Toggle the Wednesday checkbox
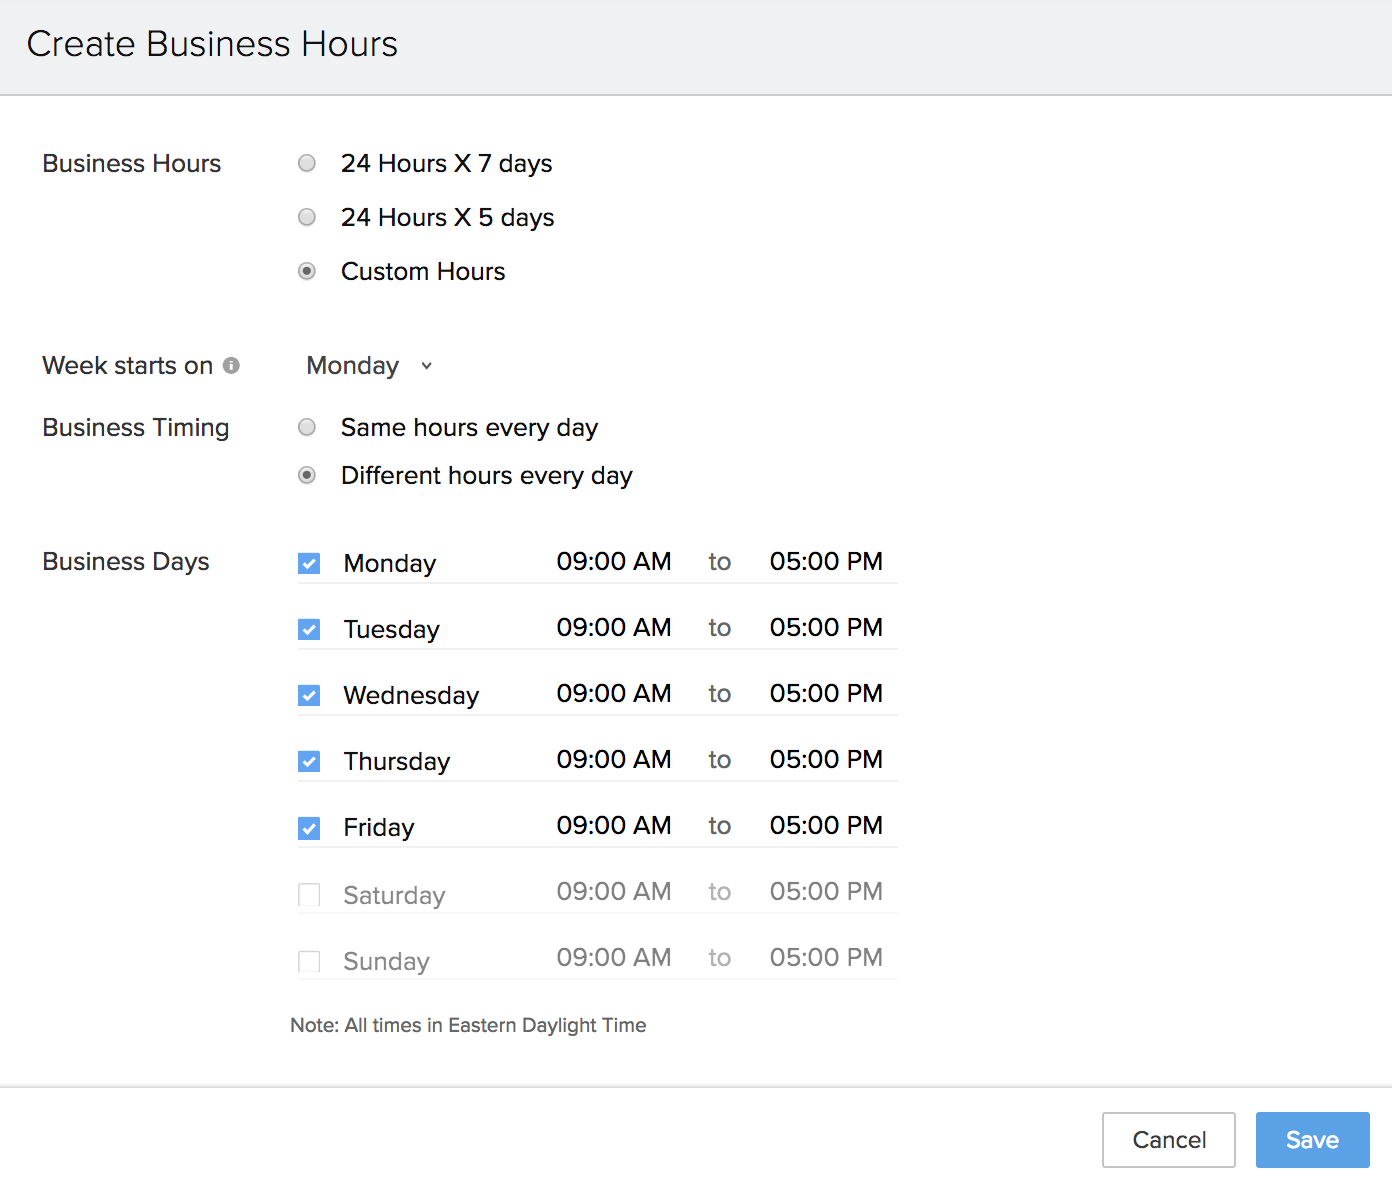 click(309, 696)
